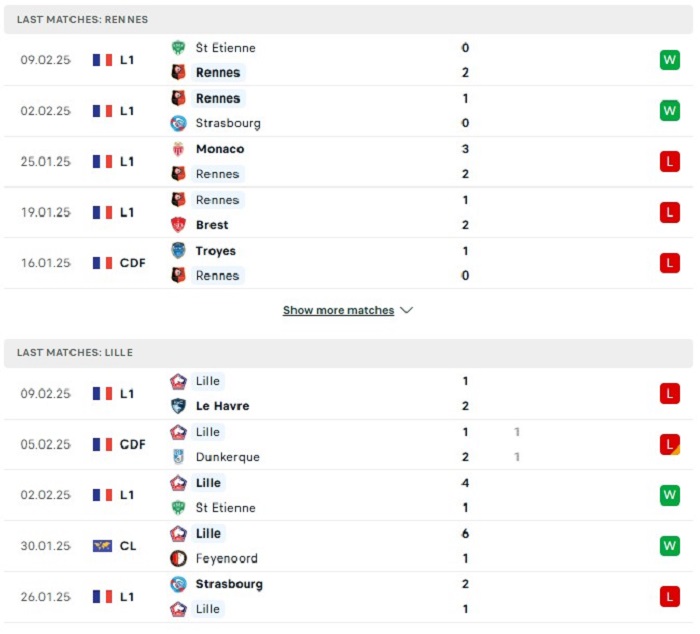
Task: Click the L badge with penalty marker for Dunkerque match
Action: 669,444
